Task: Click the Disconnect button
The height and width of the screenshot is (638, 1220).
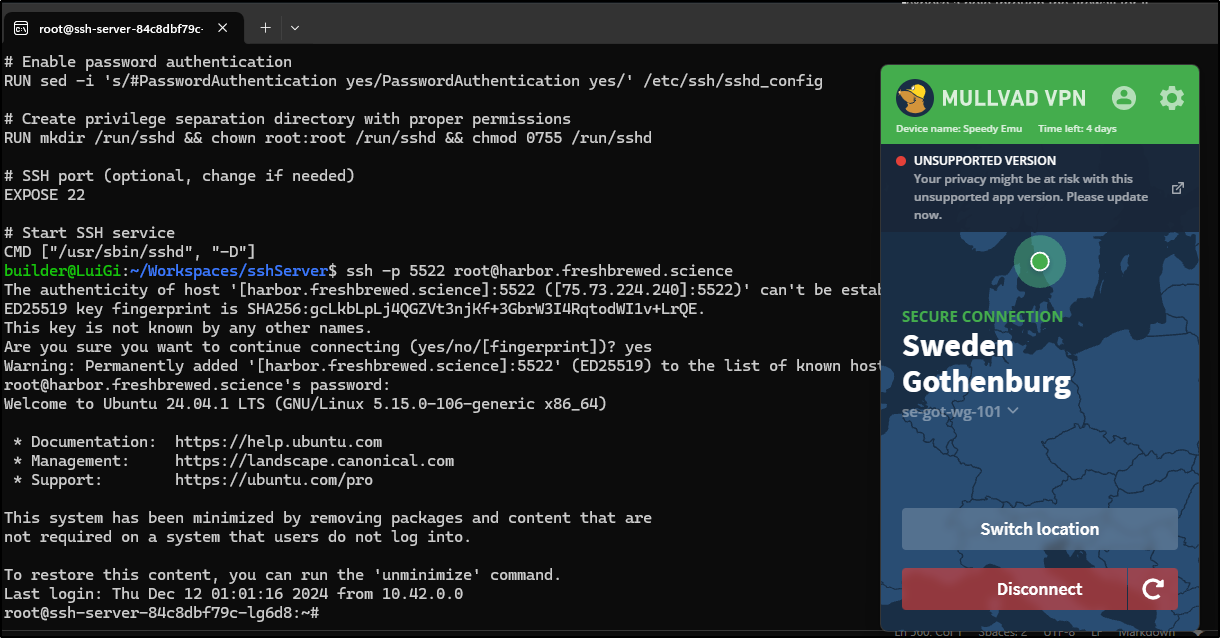Action: point(1014,589)
